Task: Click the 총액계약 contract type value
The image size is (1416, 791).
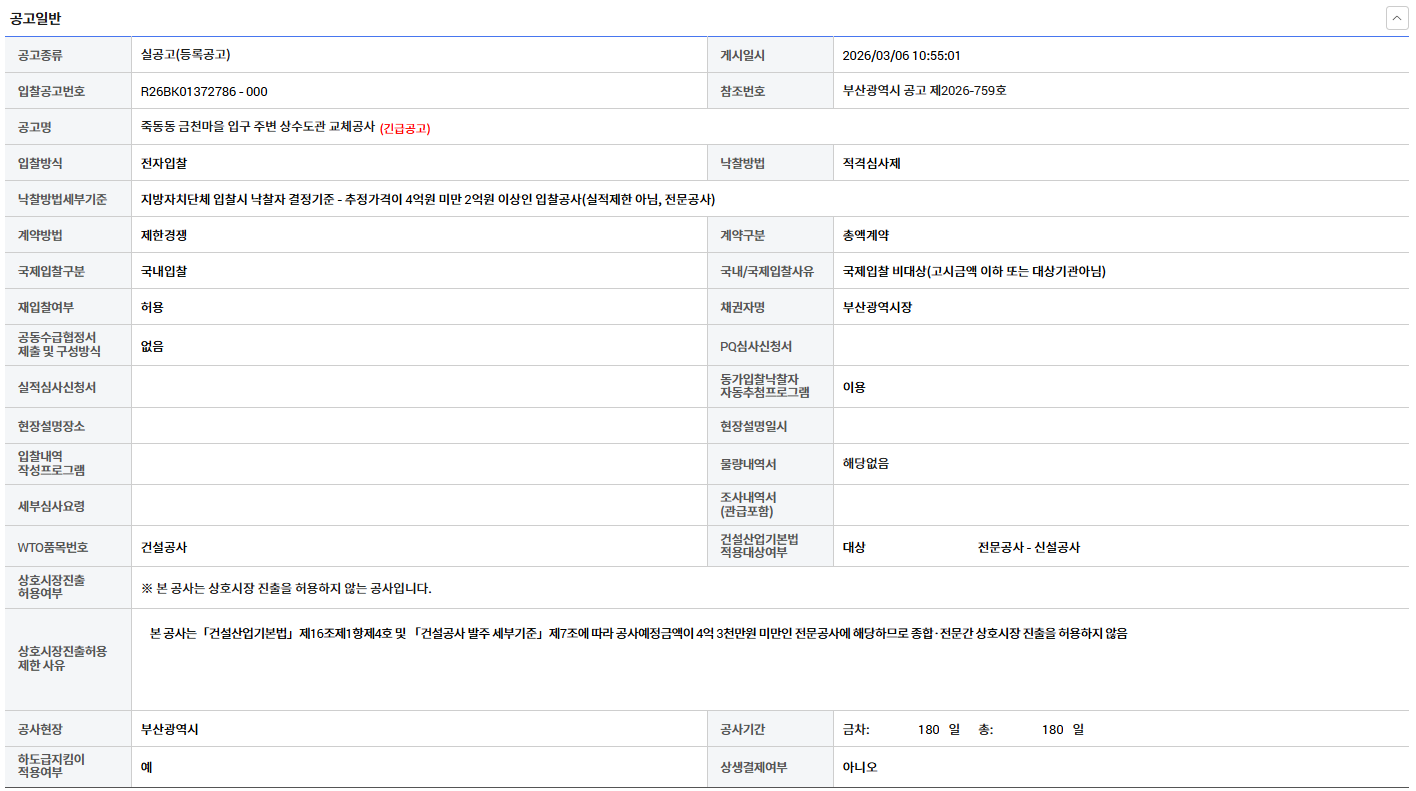Action: coord(865,235)
